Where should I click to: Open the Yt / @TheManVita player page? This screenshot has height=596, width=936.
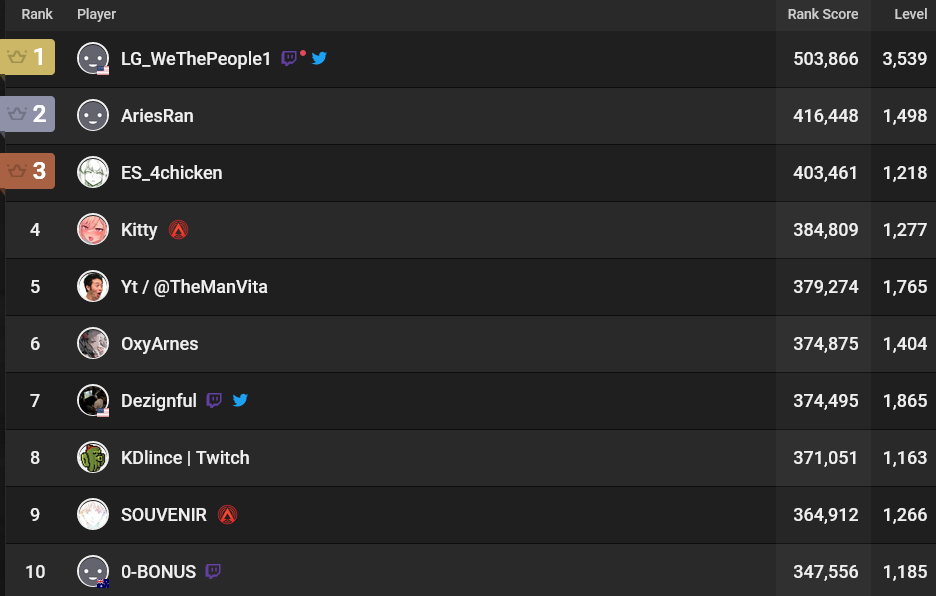coord(194,287)
